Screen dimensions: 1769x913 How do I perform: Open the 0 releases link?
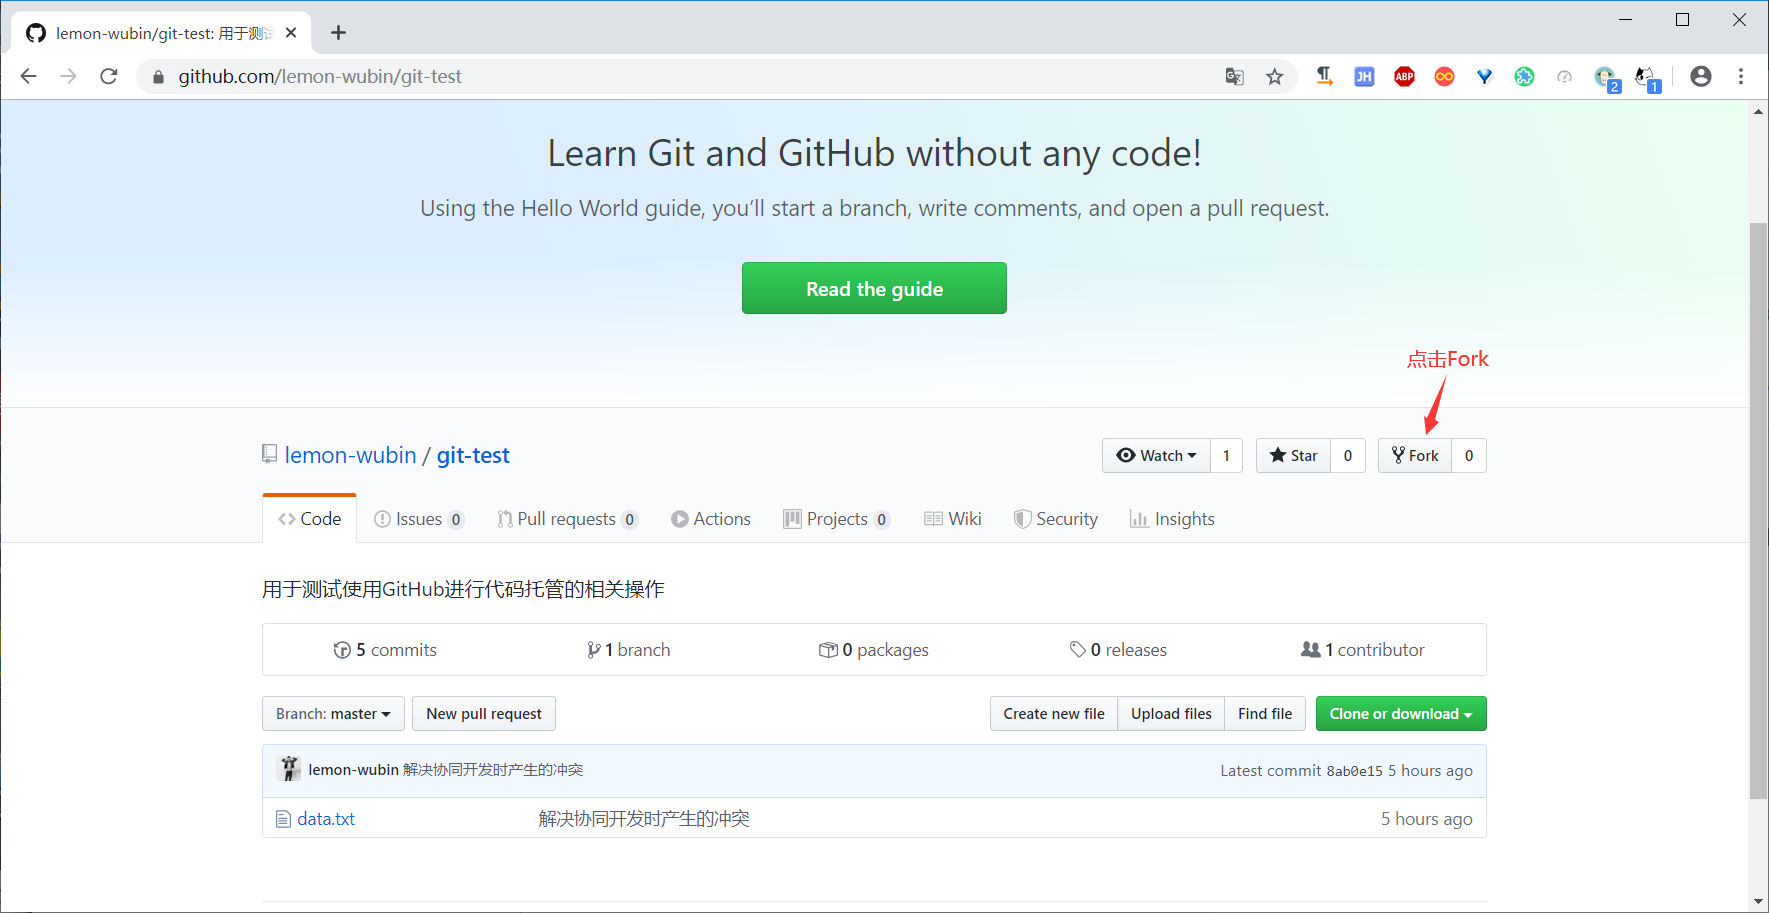point(1118,650)
